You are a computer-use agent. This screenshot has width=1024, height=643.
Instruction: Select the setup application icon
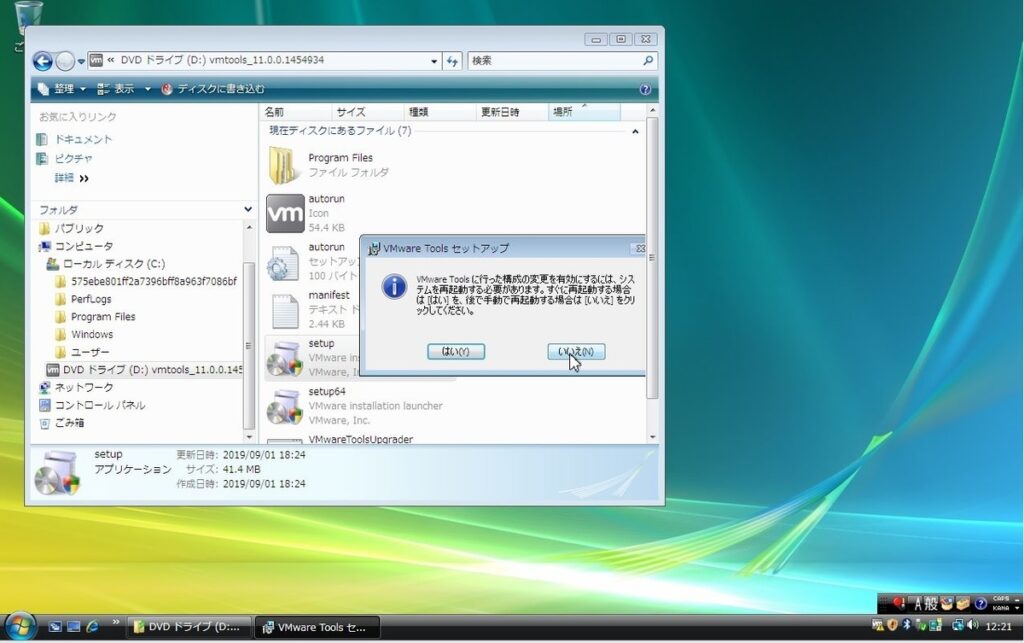click(x=285, y=358)
